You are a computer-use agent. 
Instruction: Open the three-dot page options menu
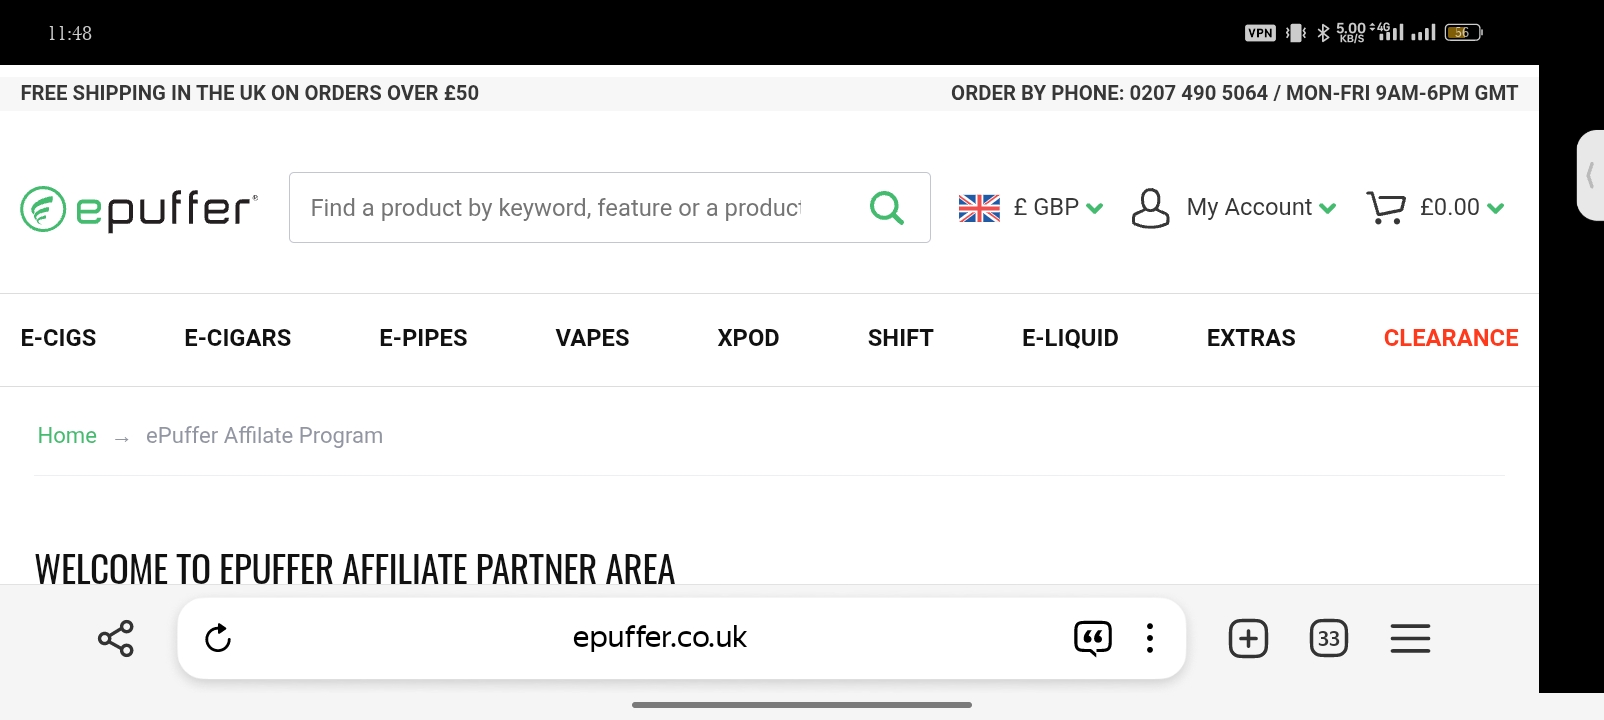coord(1150,638)
